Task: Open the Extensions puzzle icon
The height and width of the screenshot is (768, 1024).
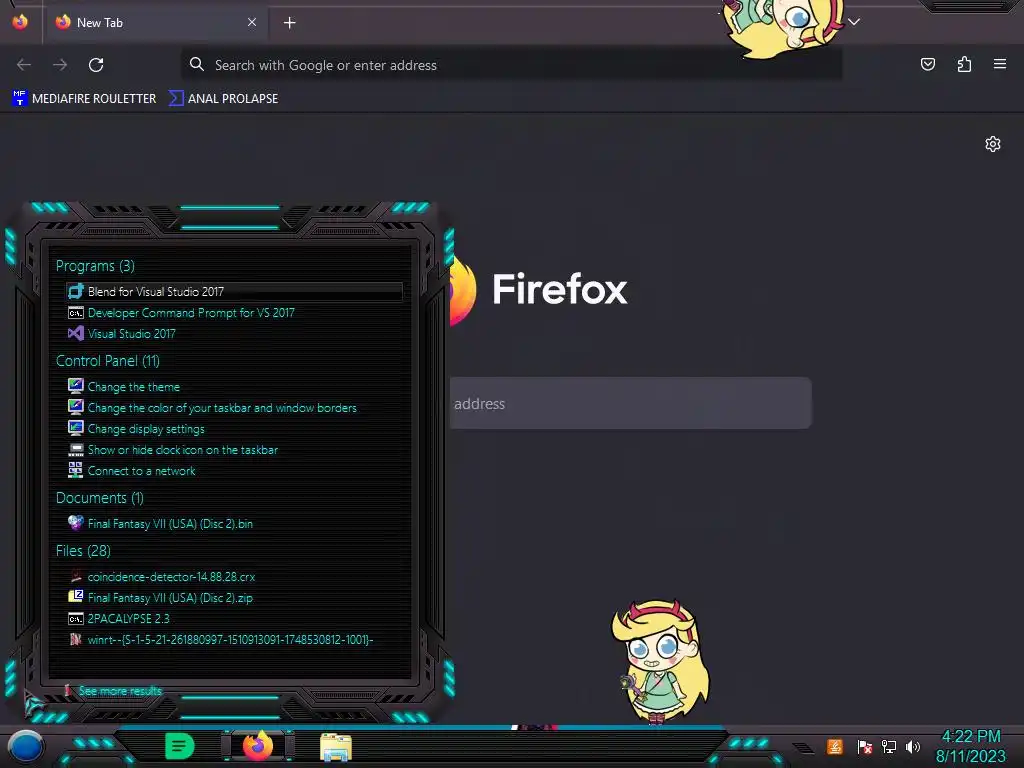Action: pyautogui.click(x=964, y=64)
